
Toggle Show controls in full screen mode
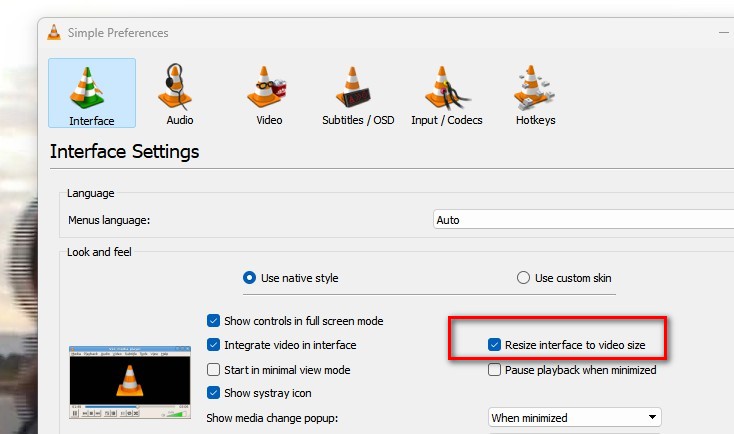click(x=295, y=321)
